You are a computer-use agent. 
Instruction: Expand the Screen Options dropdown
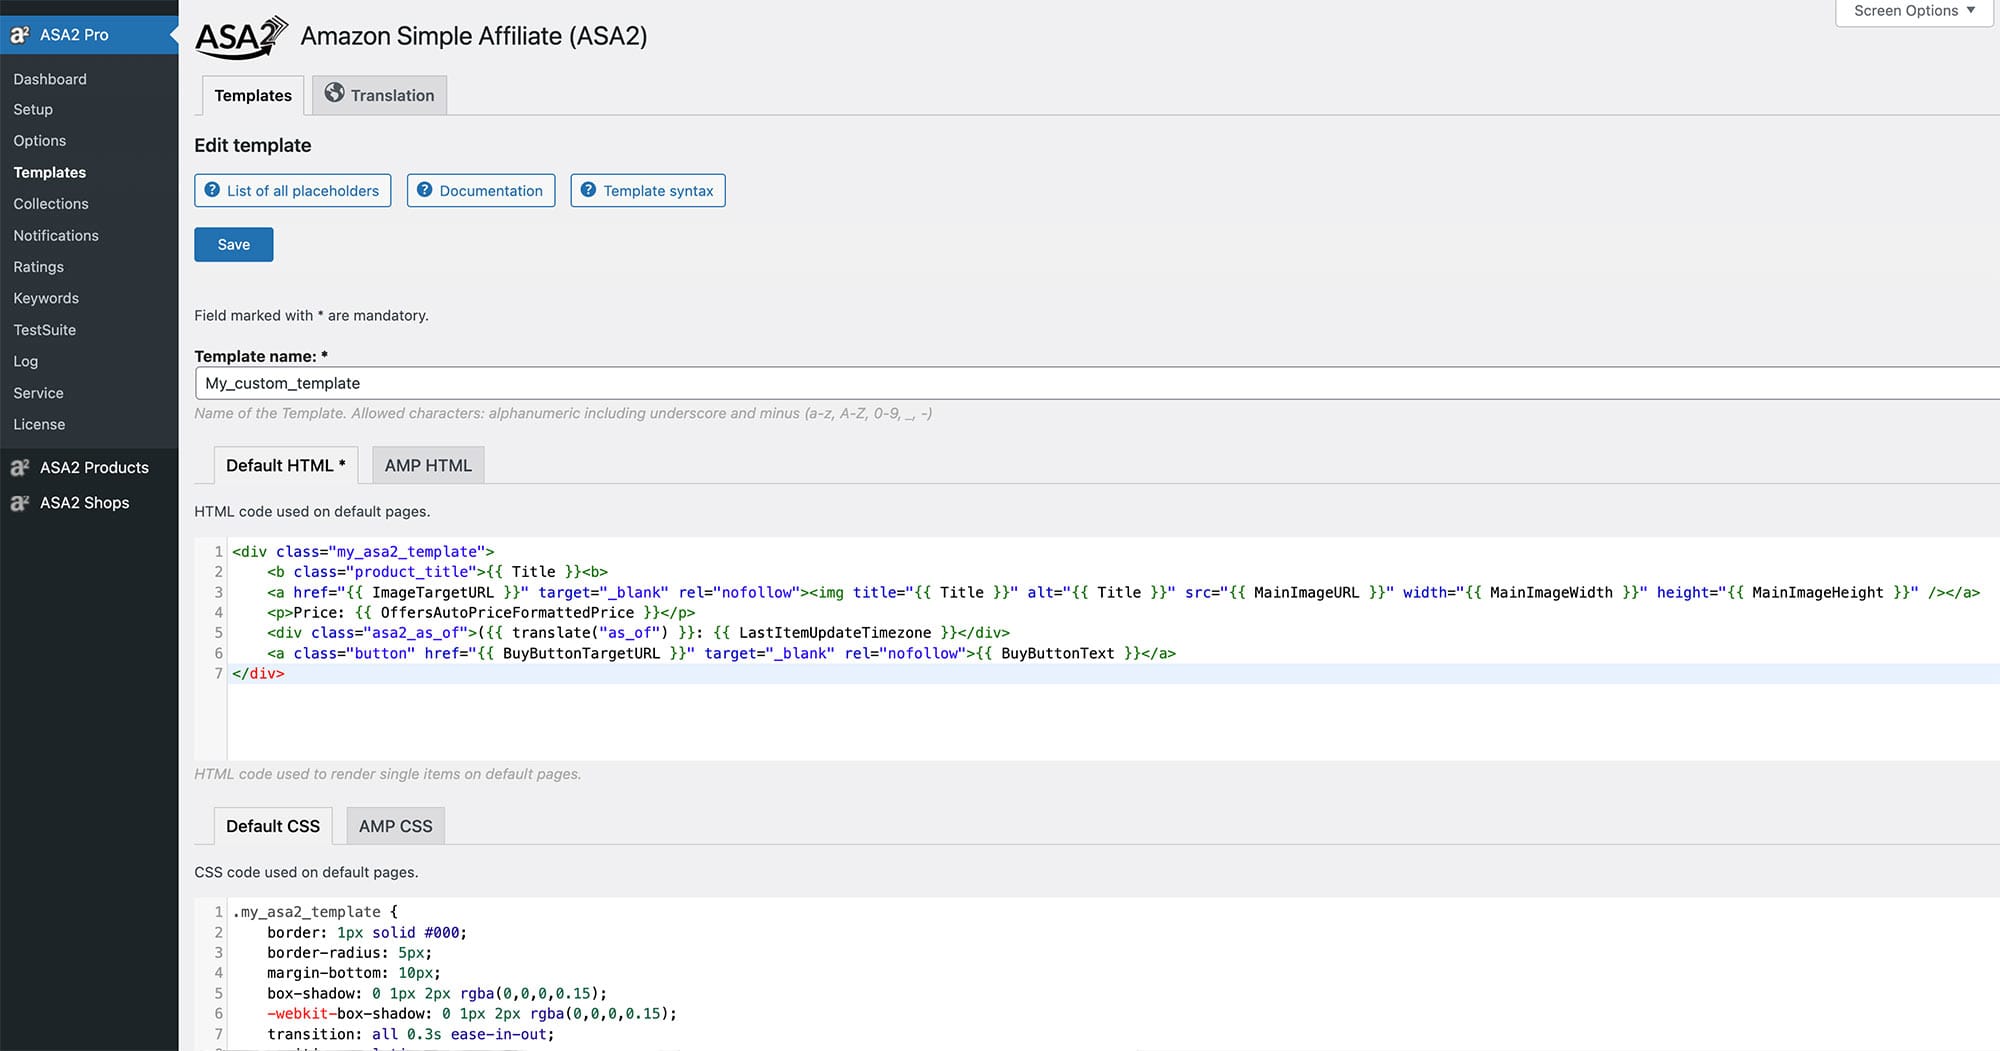pyautogui.click(x=1914, y=11)
